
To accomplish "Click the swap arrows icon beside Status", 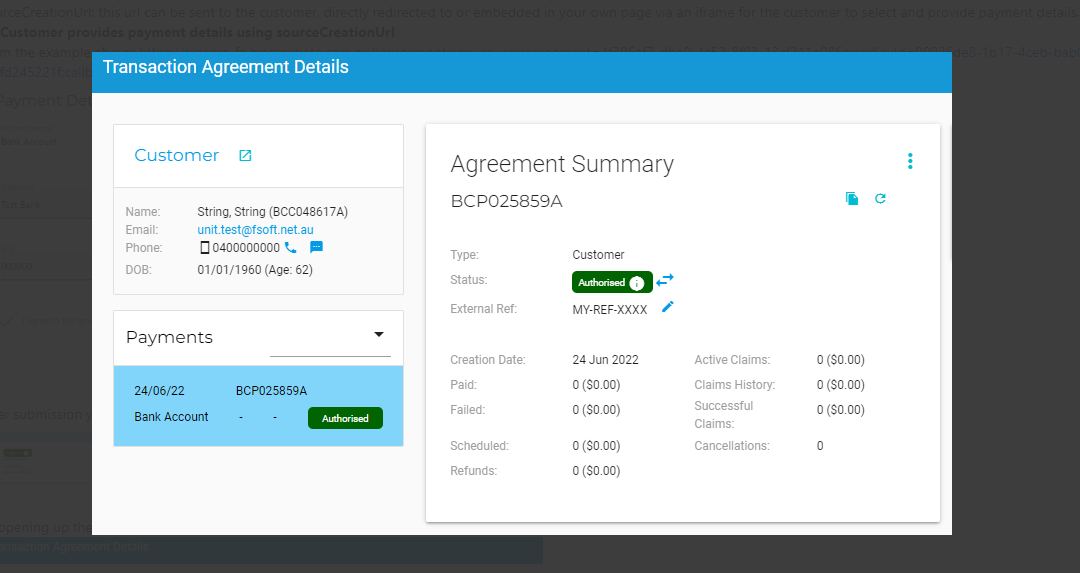I will (665, 280).
